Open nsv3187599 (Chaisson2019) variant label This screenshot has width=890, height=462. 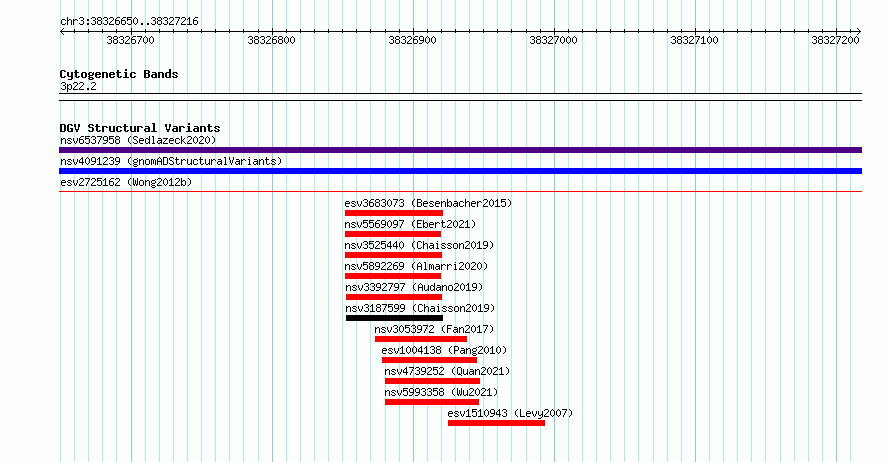tap(421, 308)
